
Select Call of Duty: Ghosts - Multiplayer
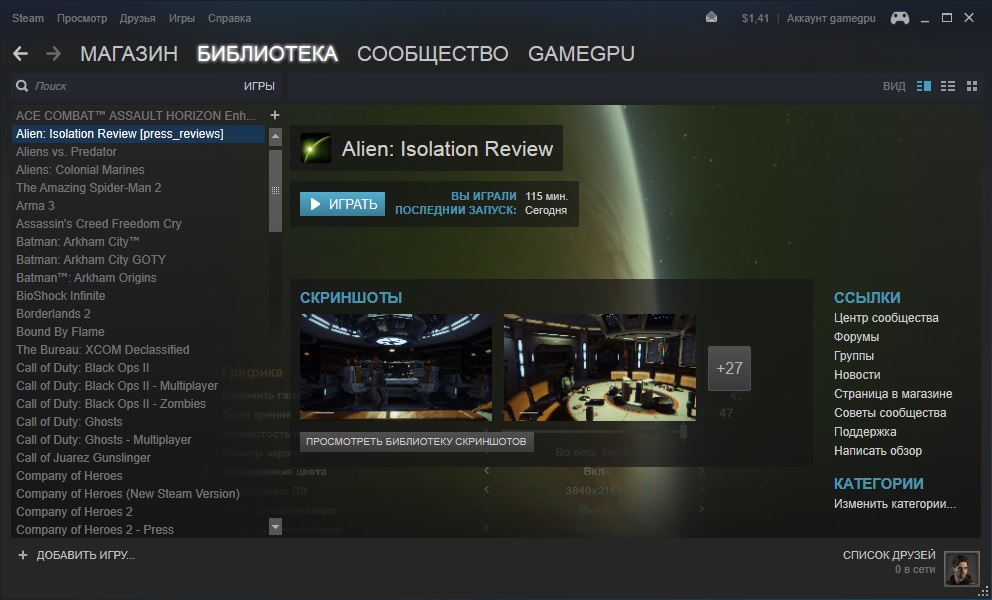(103, 440)
